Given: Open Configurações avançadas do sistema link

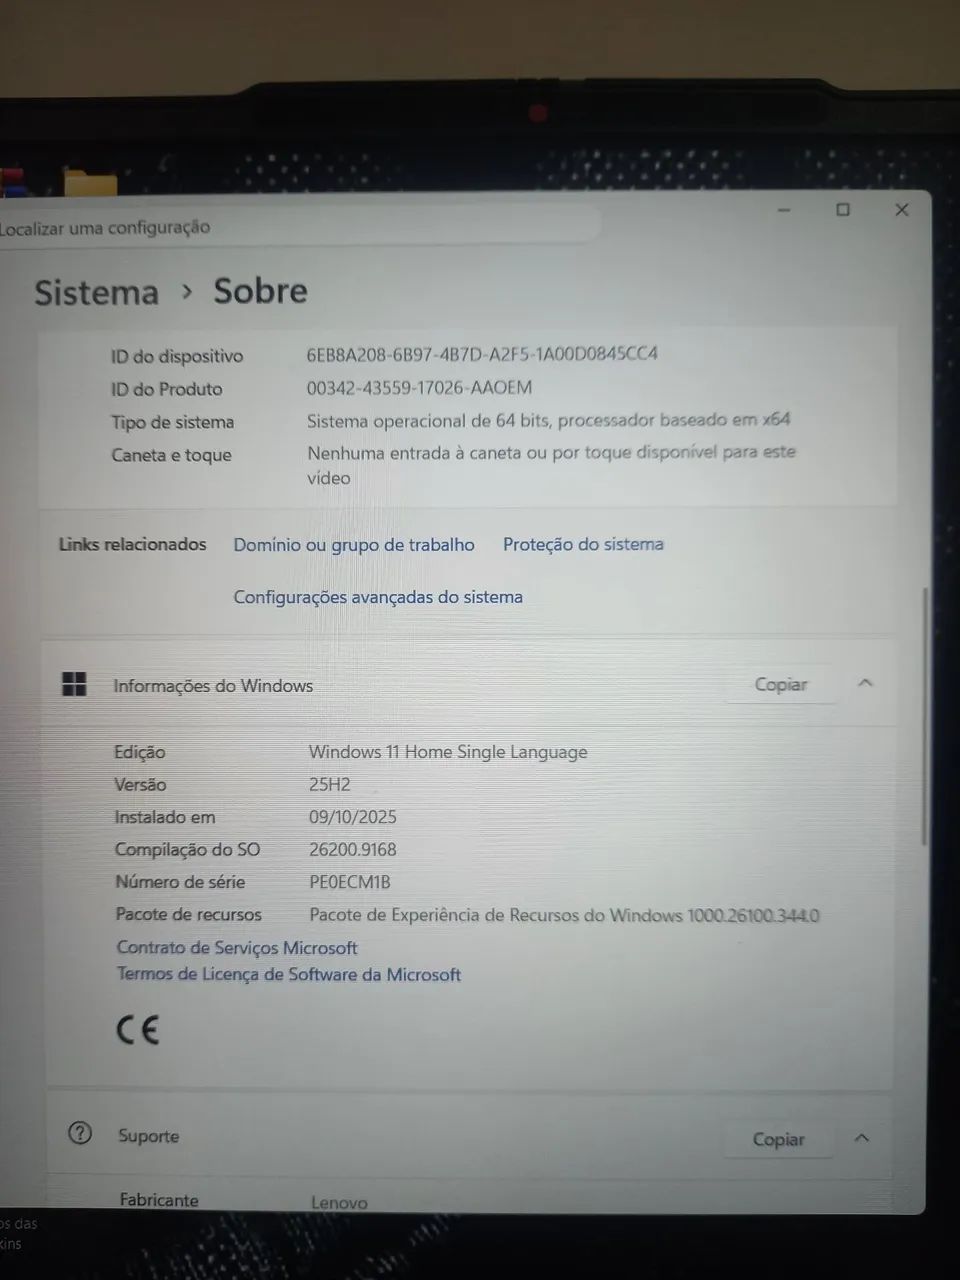Looking at the screenshot, I should click(x=378, y=597).
